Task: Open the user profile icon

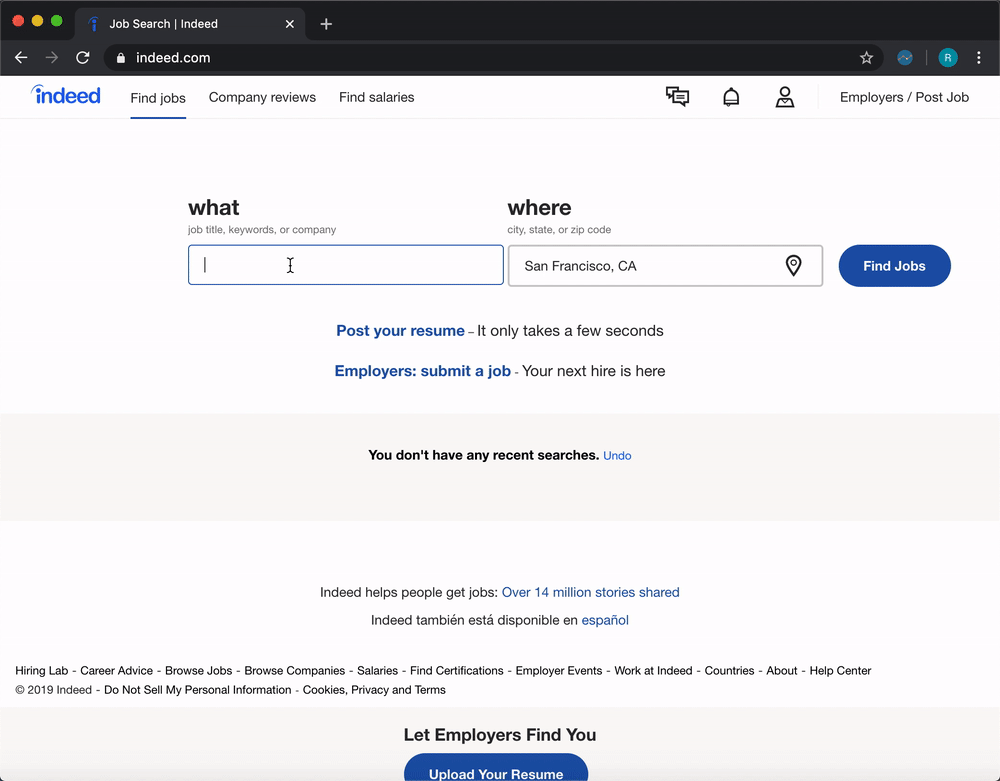Action: [x=784, y=97]
